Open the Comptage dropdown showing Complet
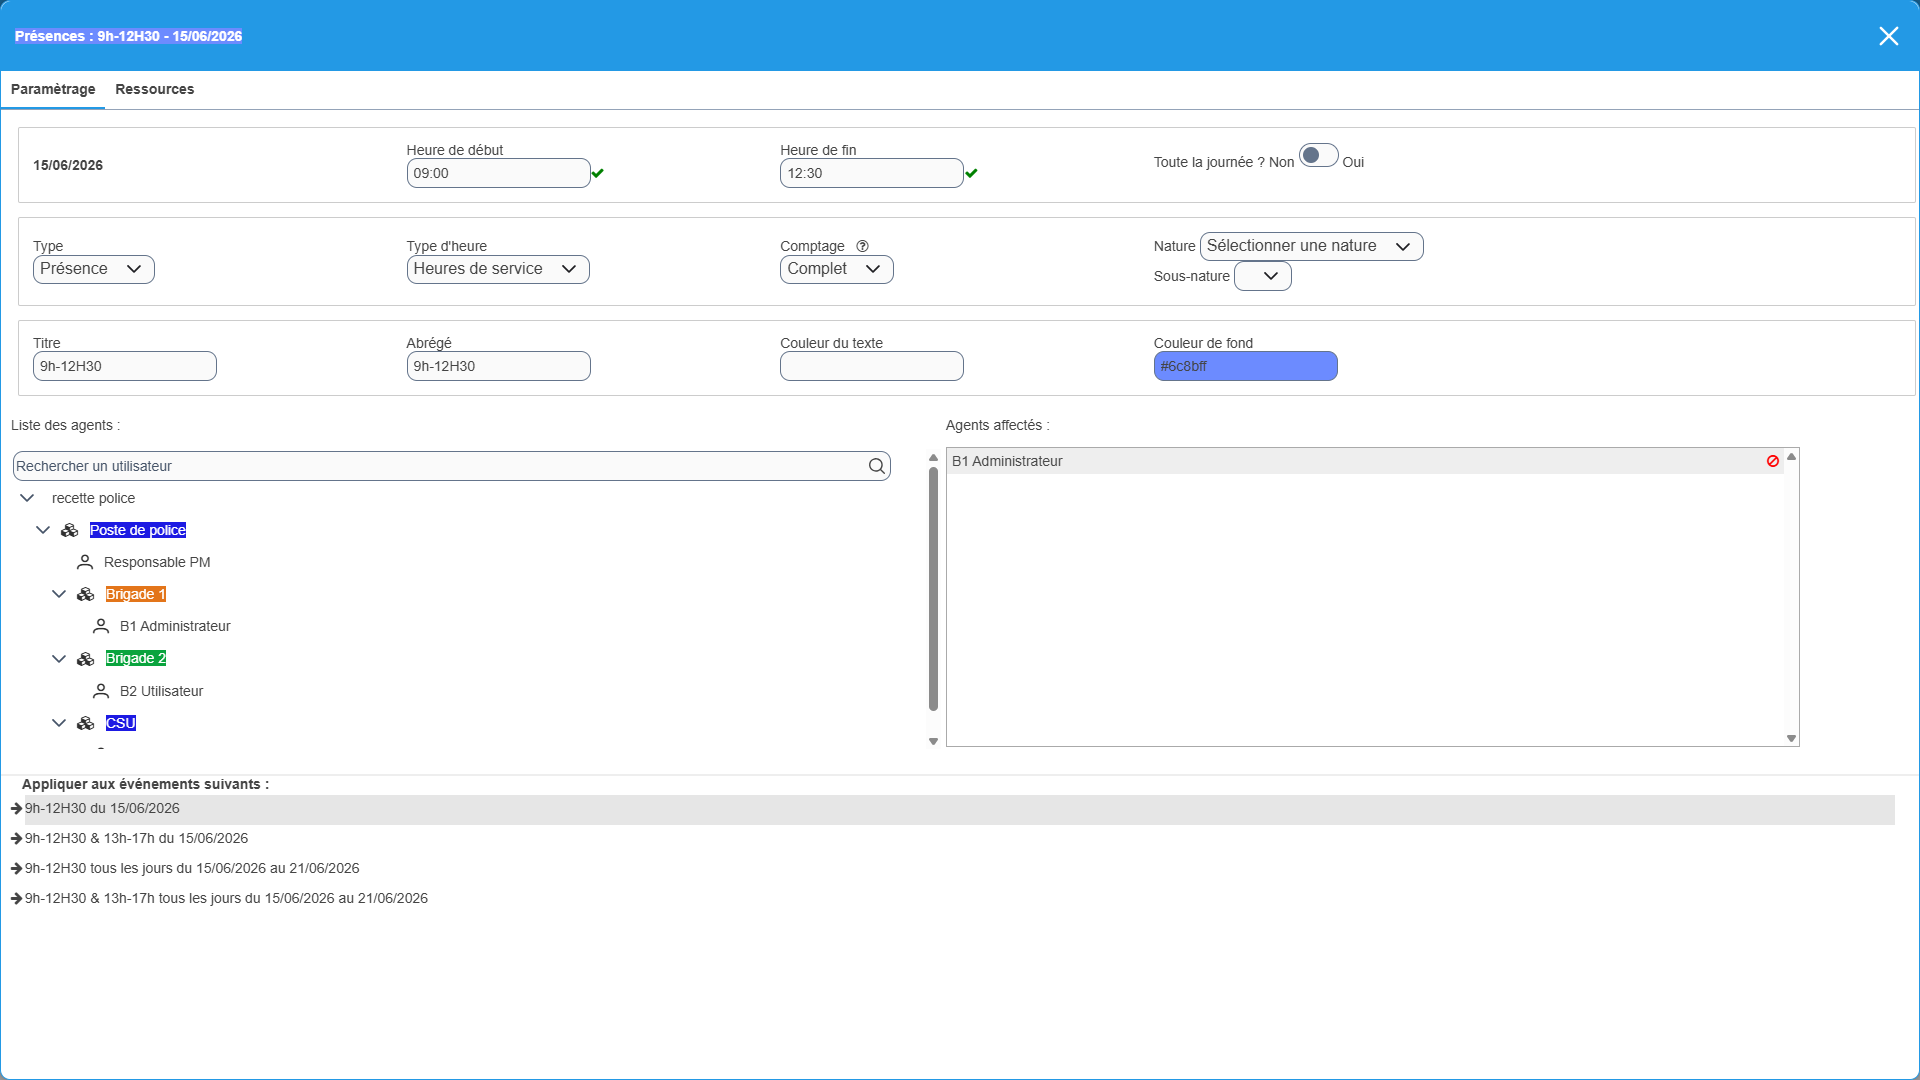 (x=837, y=269)
